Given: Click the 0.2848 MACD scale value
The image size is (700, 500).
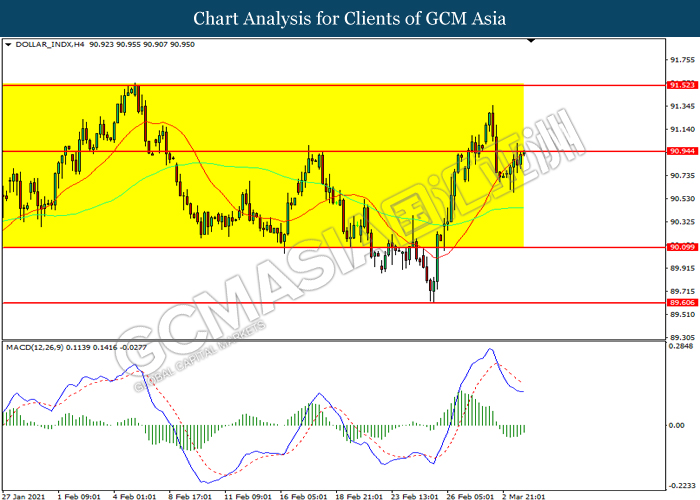Looking at the screenshot, I should tap(682, 346).
